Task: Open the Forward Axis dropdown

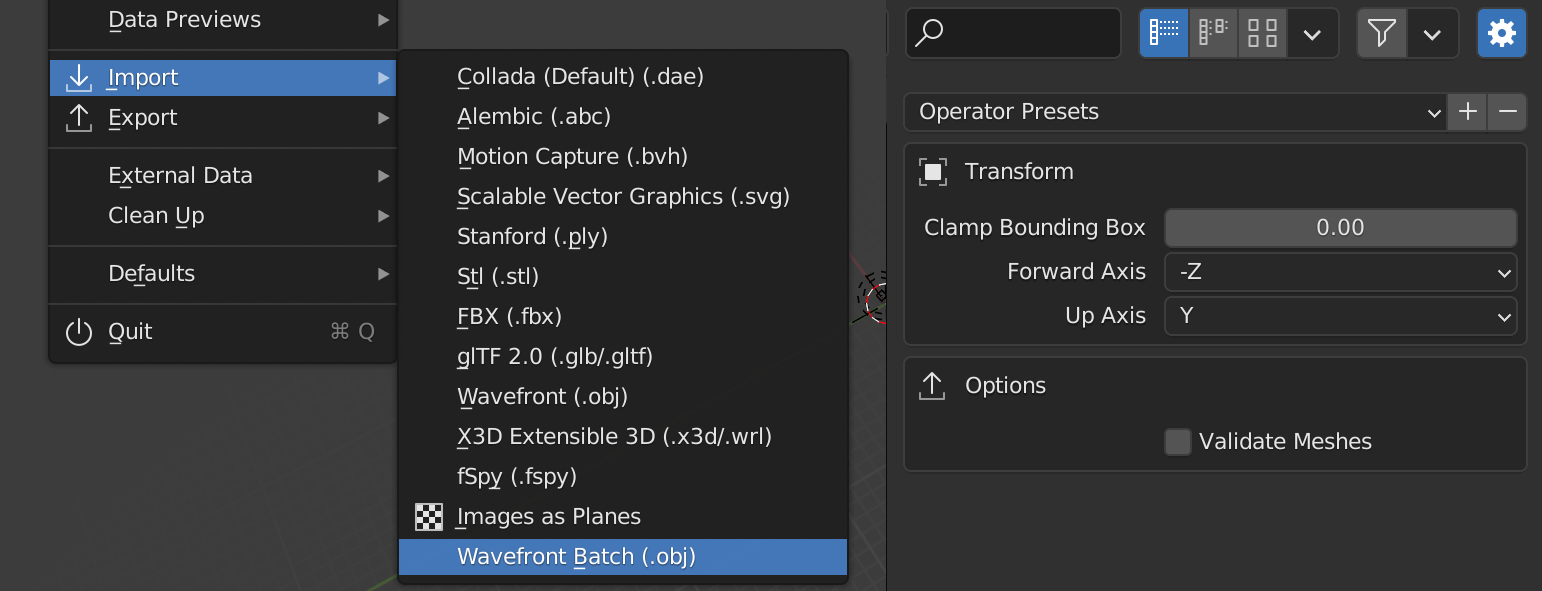Action: 1340,272
